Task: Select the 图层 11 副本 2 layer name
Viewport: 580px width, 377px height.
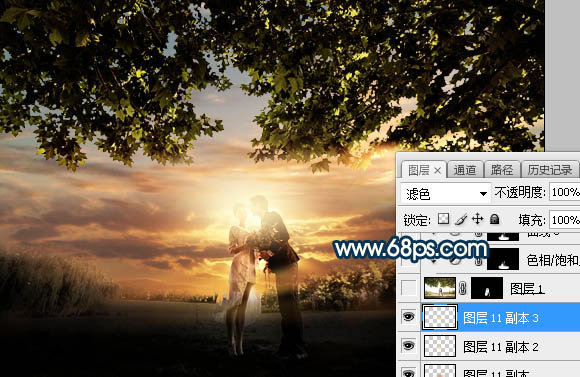Action: tap(500, 347)
